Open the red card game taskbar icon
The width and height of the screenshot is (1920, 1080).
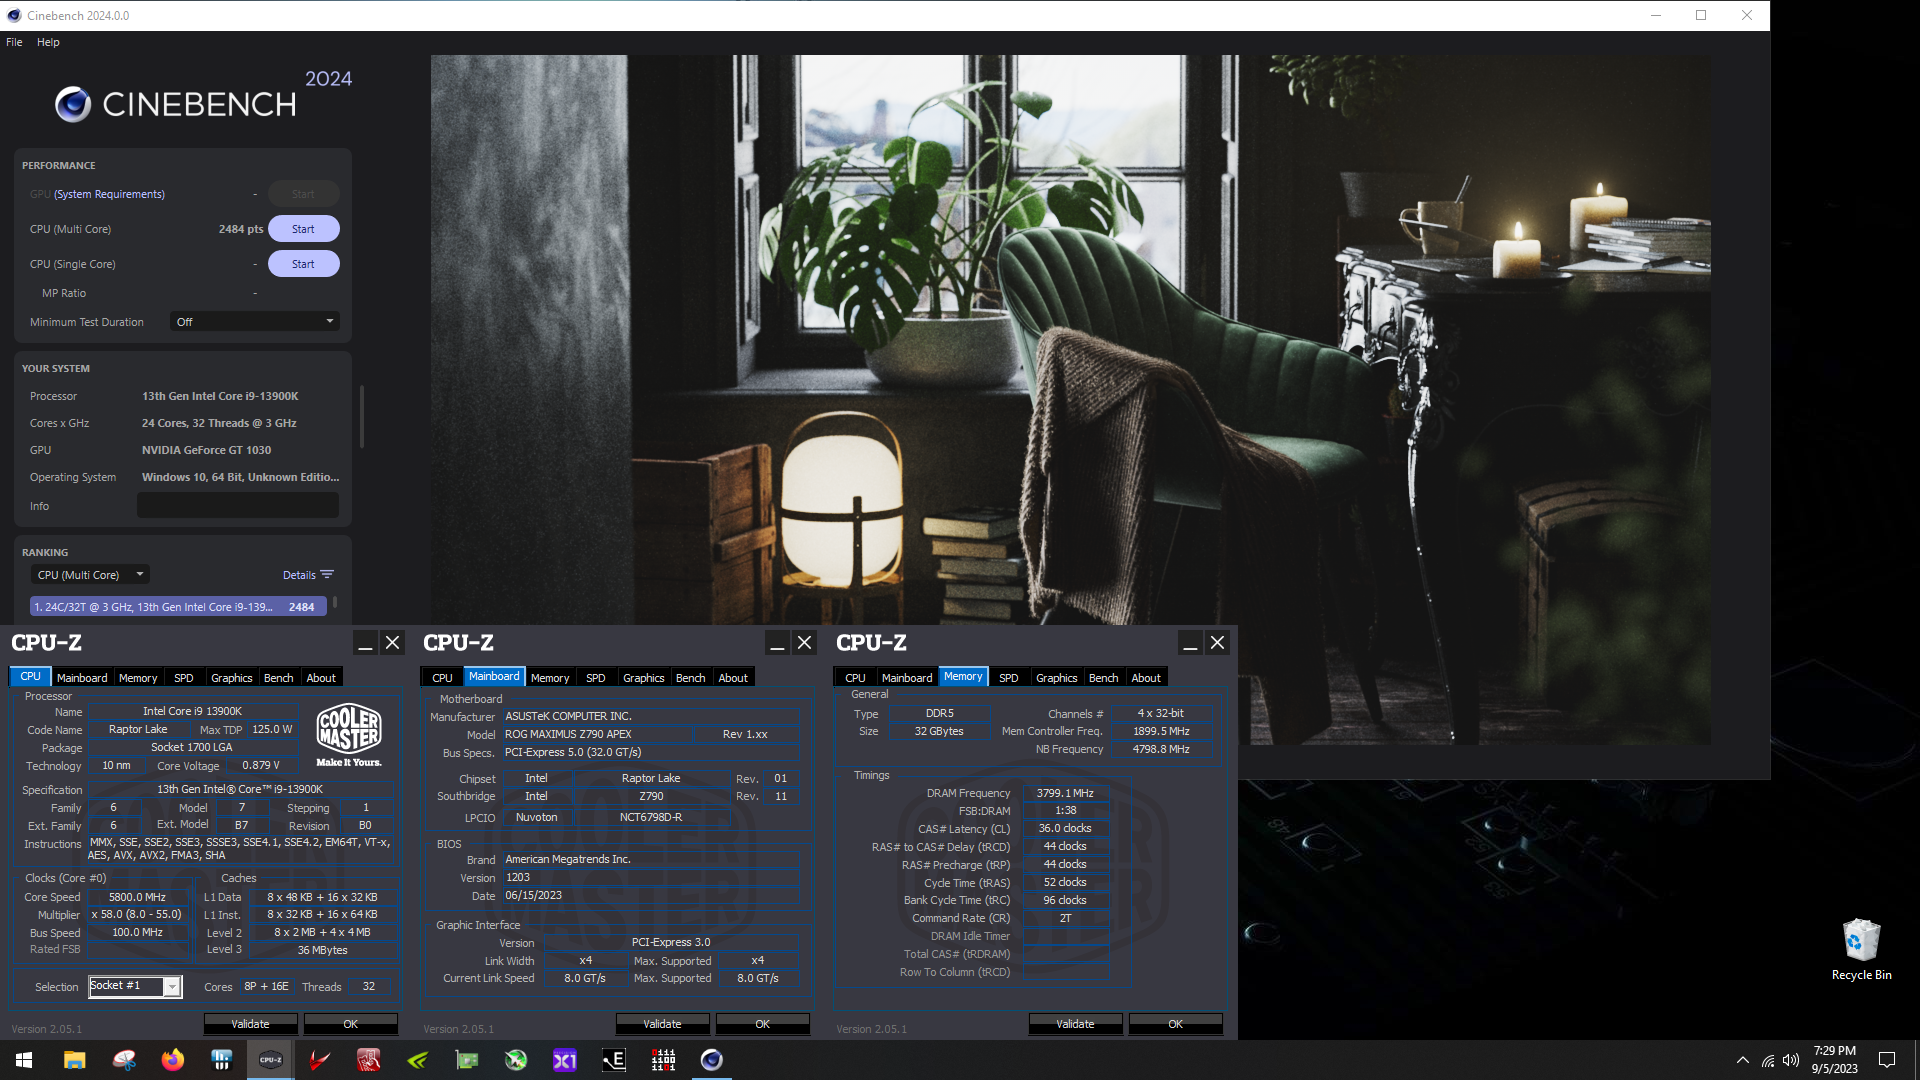click(369, 1060)
